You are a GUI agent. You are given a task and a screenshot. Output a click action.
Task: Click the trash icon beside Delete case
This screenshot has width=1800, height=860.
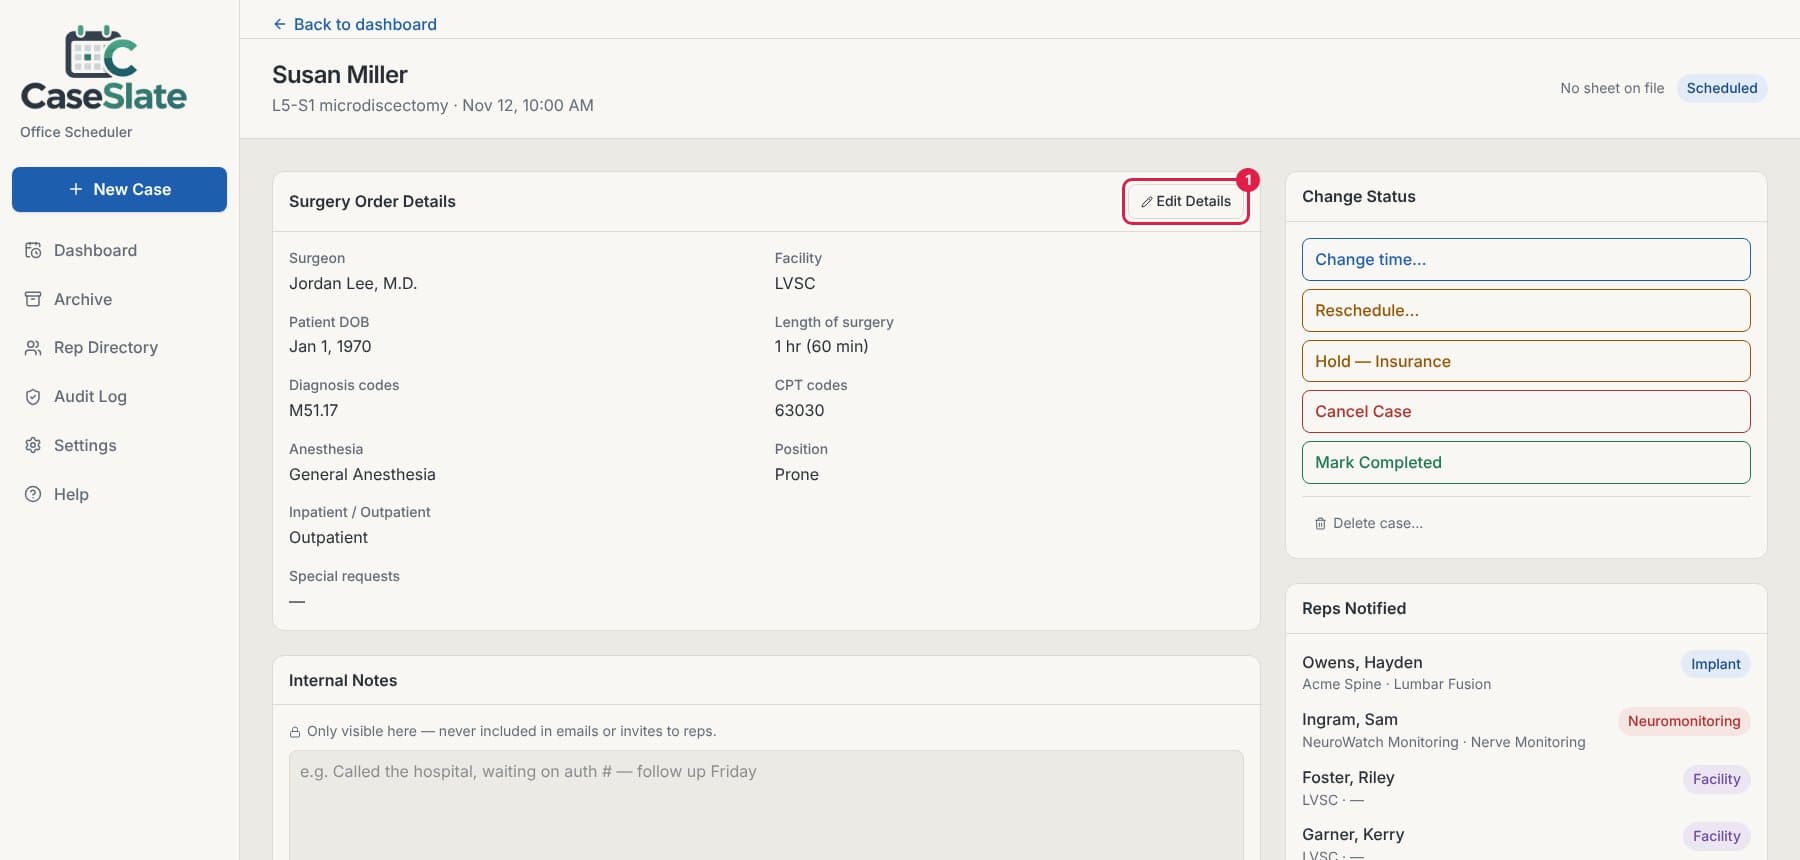pos(1320,523)
